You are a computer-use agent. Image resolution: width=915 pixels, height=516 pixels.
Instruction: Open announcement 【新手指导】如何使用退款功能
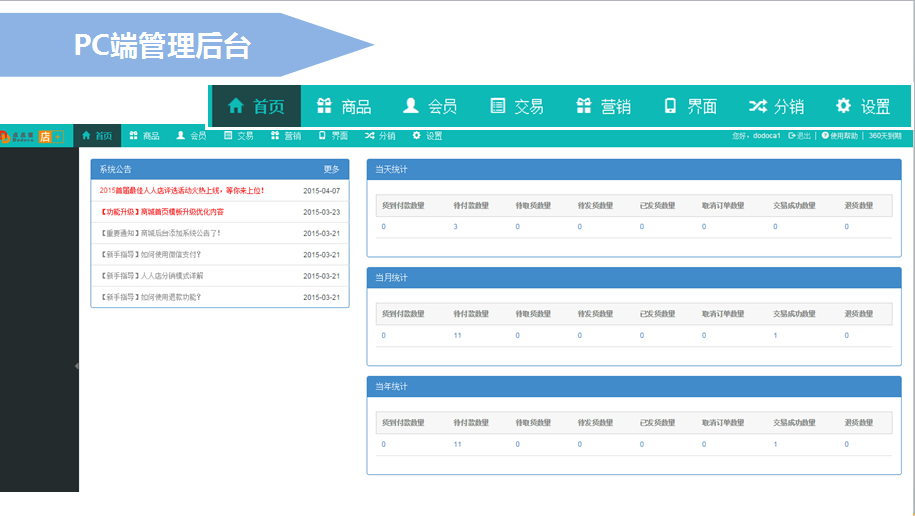point(151,297)
